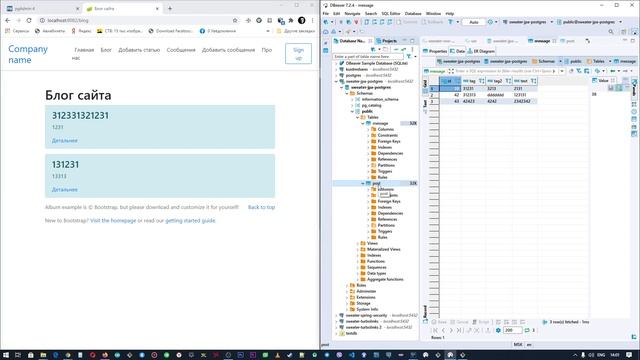Screen dimensions: 640x360
Task: Open Сообщения nav link
Action: click(181, 50)
